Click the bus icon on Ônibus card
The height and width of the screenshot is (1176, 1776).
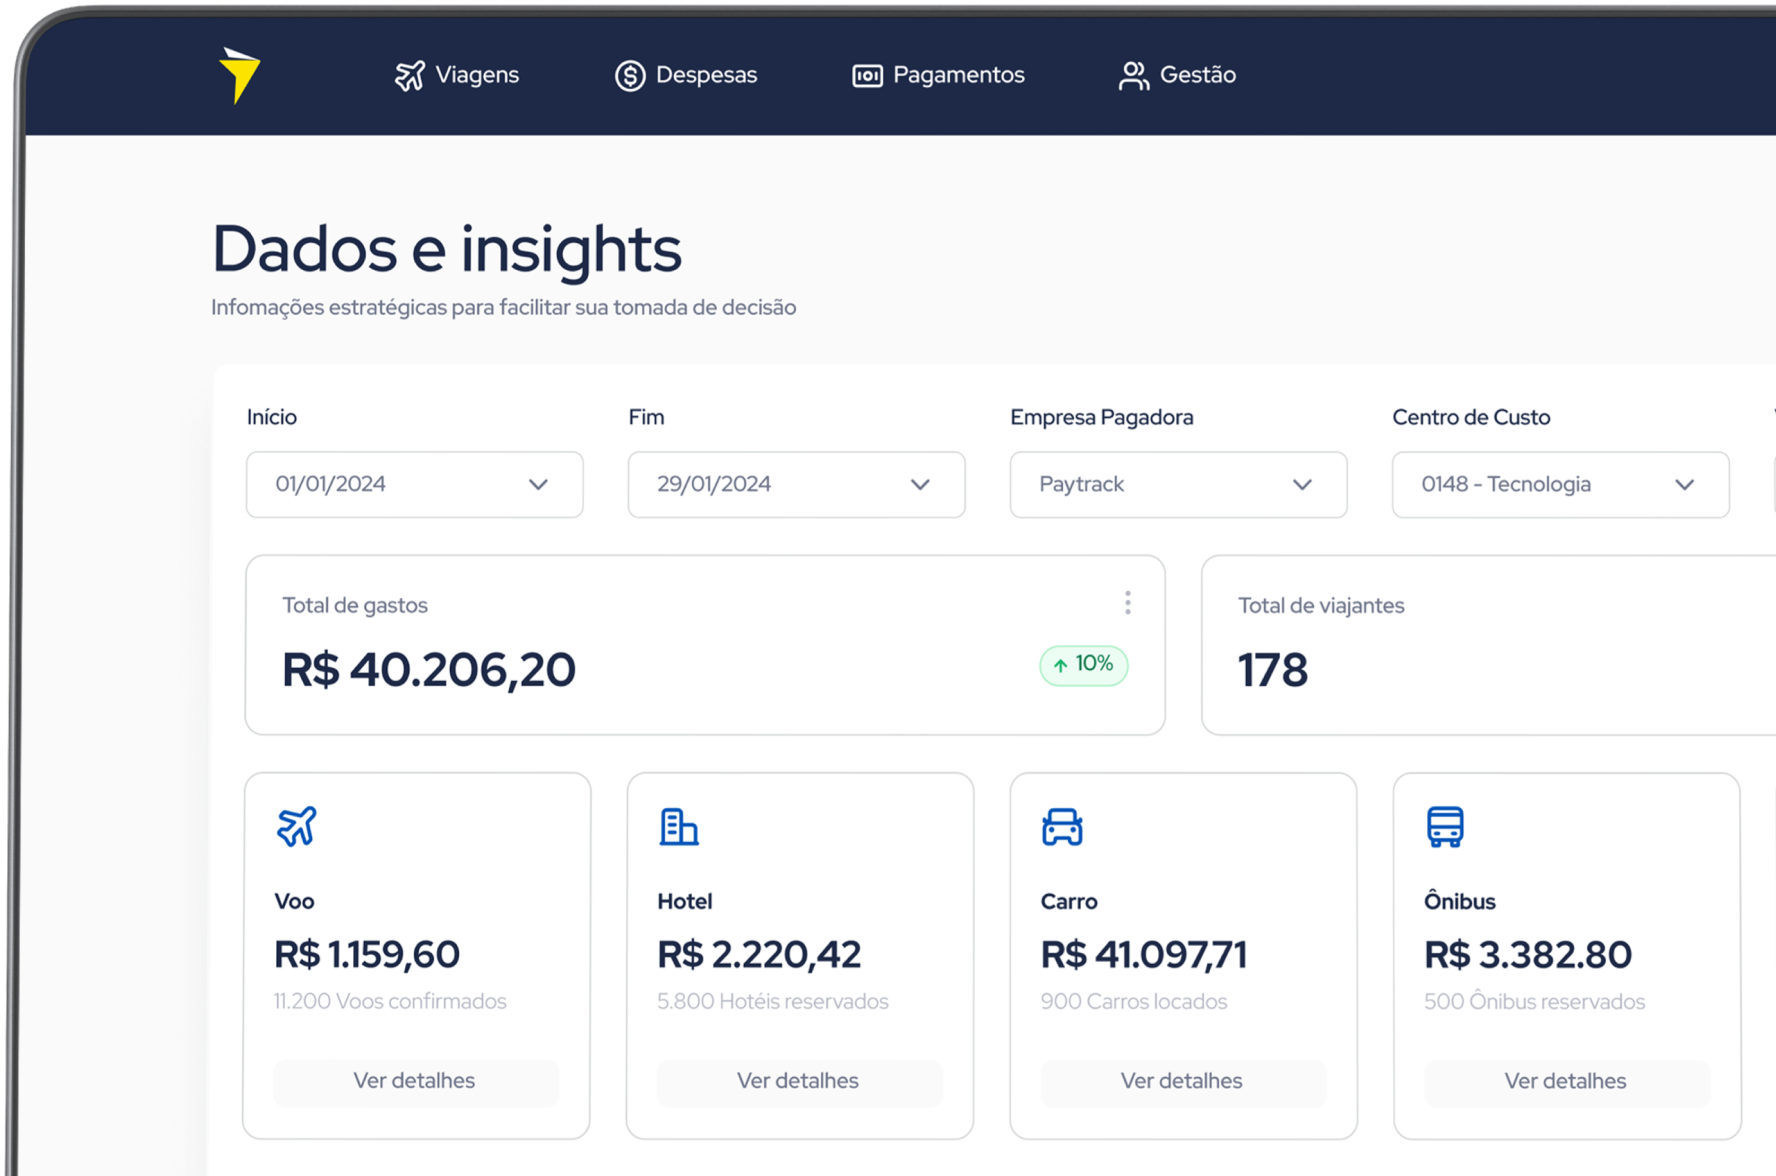click(x=1445, y=827)
